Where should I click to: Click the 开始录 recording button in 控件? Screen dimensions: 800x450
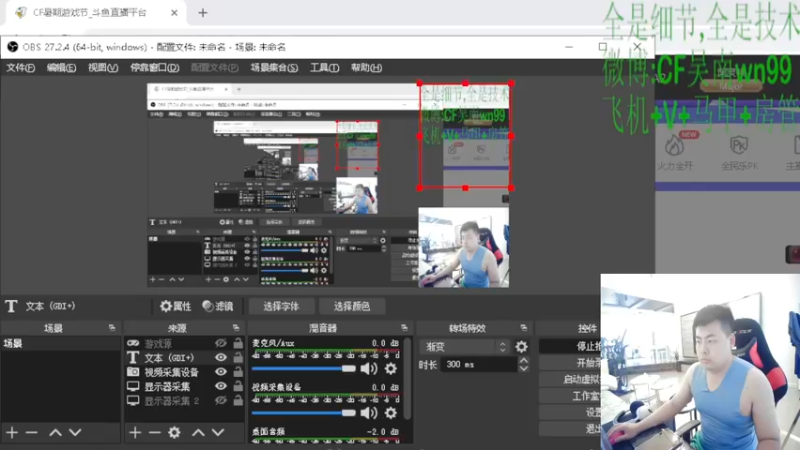[570, 363]
